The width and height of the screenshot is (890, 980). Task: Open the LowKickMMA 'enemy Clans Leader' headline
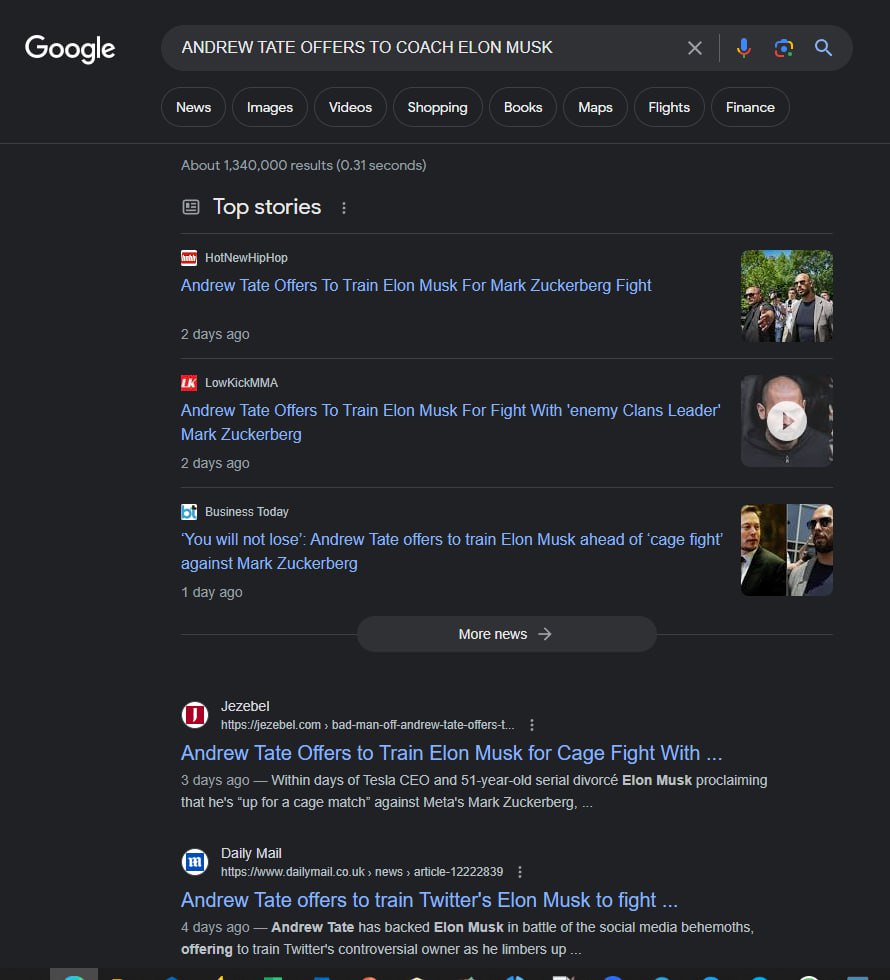tap(451, 422)
